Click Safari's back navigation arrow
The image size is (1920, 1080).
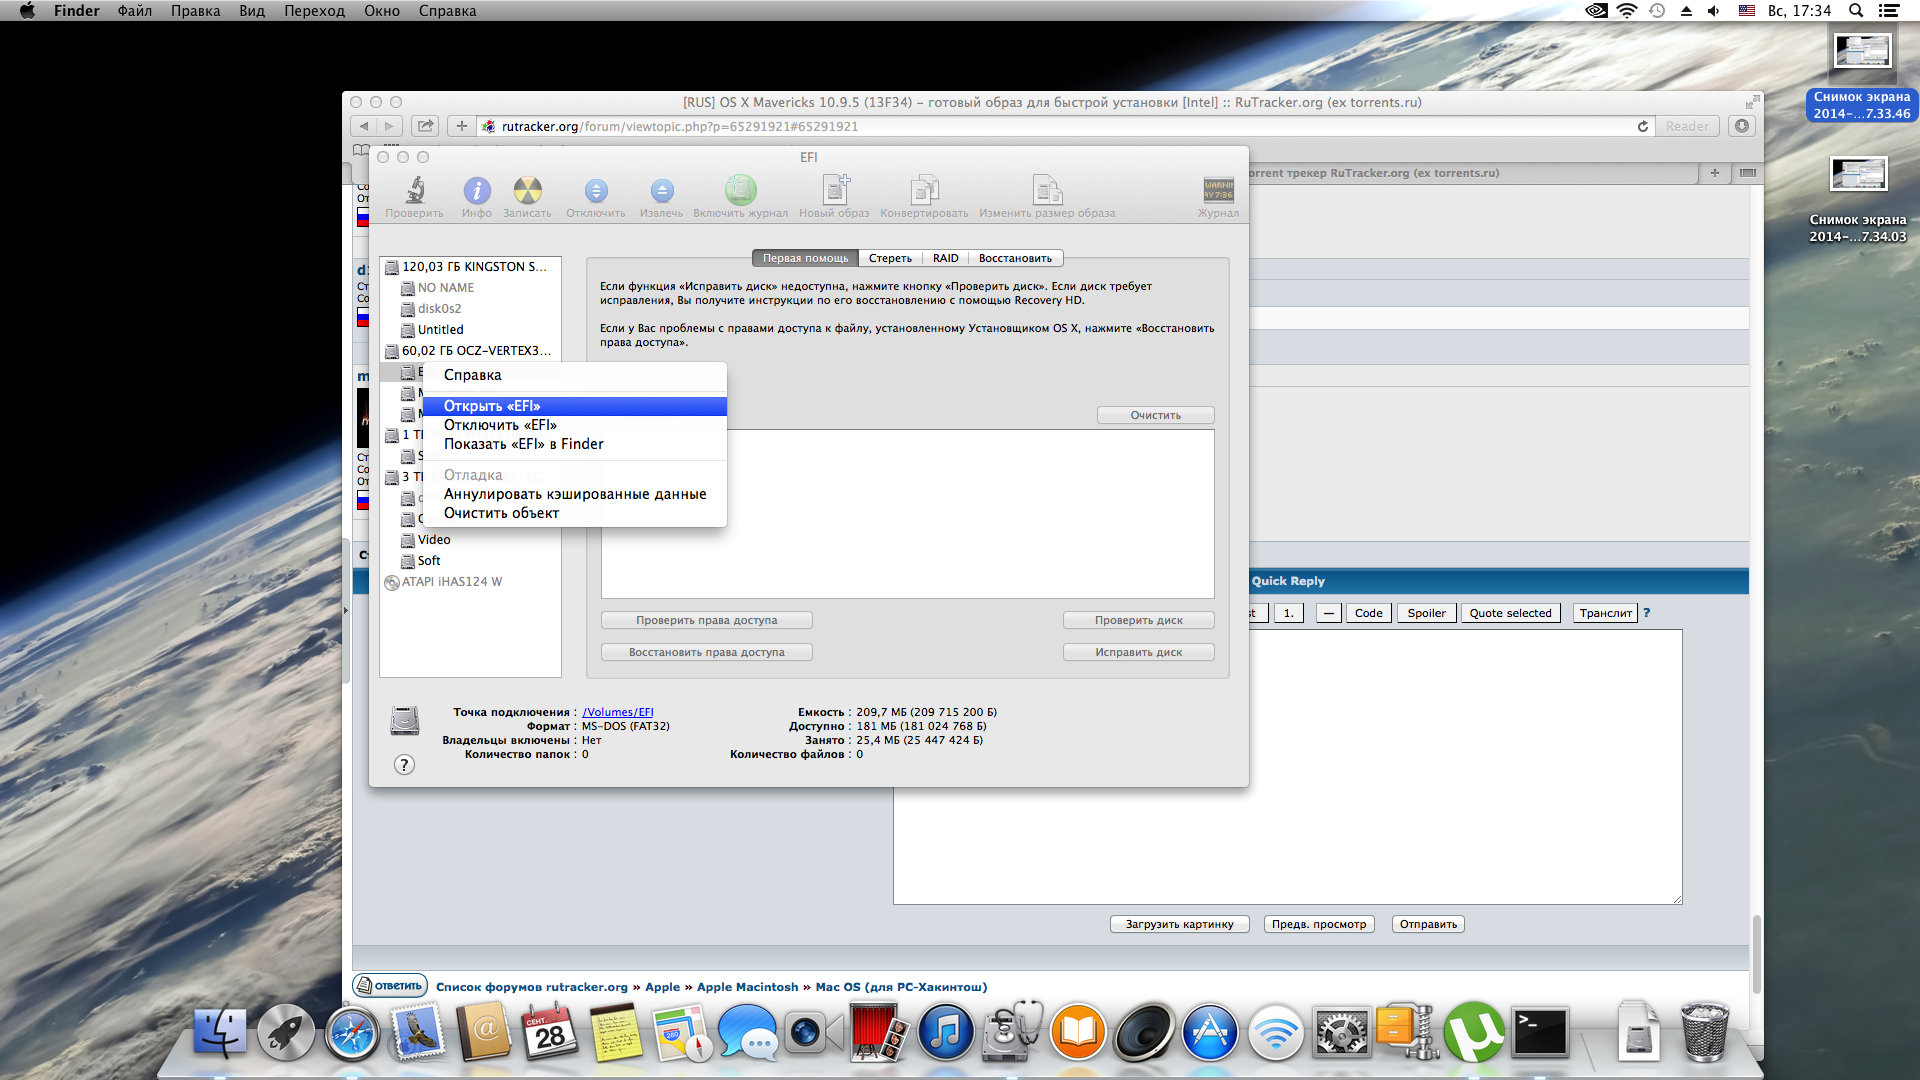coord(363,126)
